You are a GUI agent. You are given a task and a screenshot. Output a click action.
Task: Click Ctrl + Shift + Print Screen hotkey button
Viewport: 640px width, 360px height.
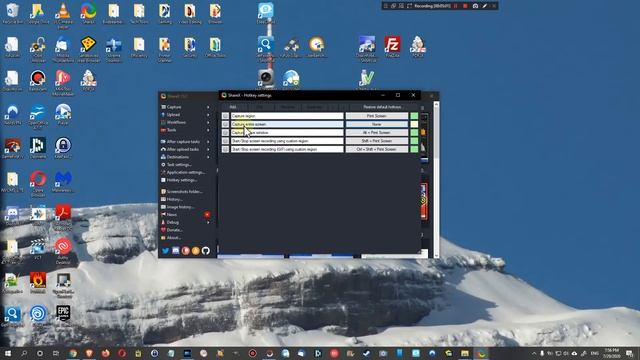pos(376,149)
